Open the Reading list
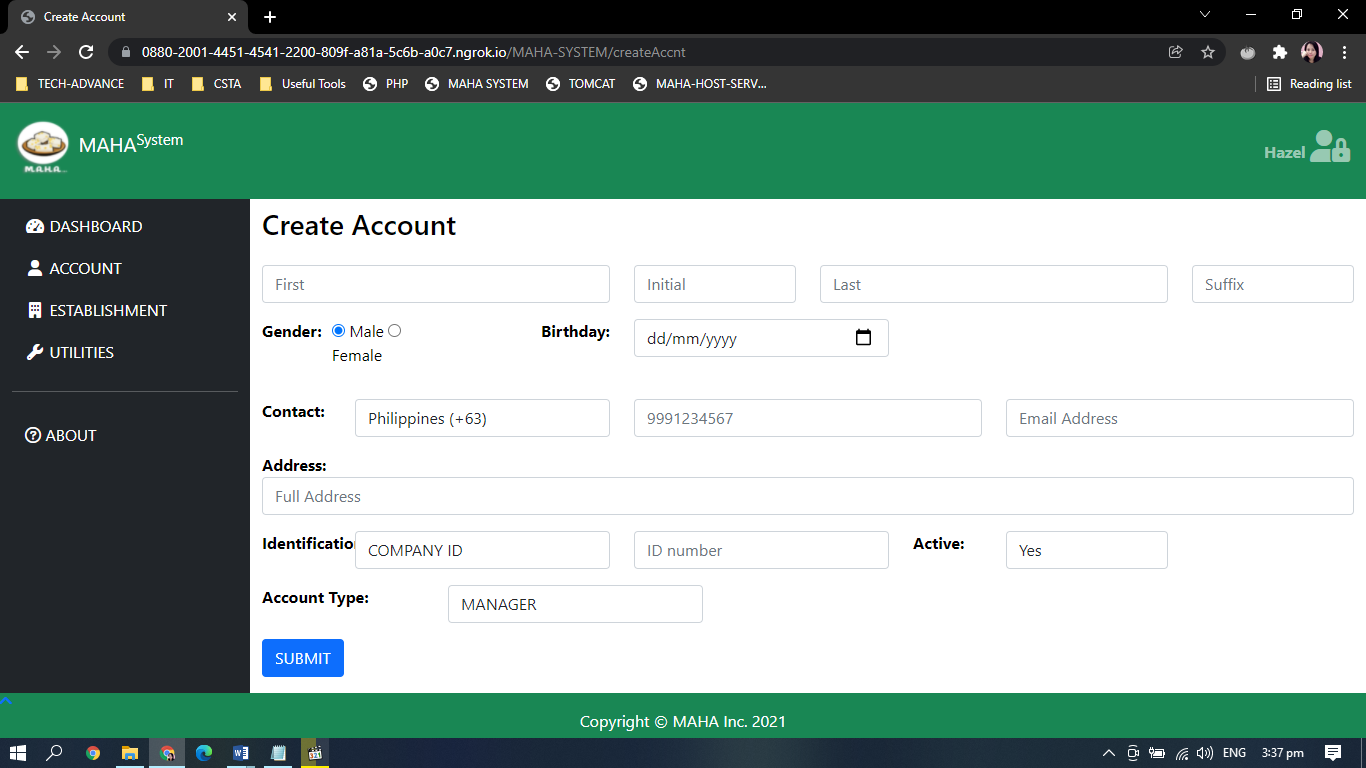Viewport: 1366px width, 768px height. click(x=1309, y=84)
